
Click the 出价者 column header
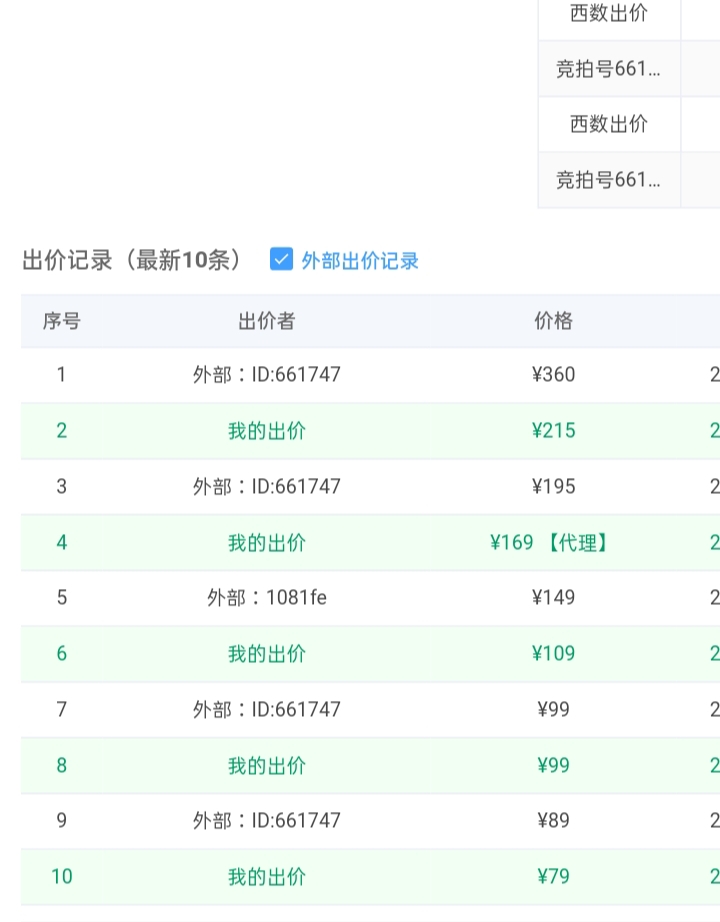[266, 321]
